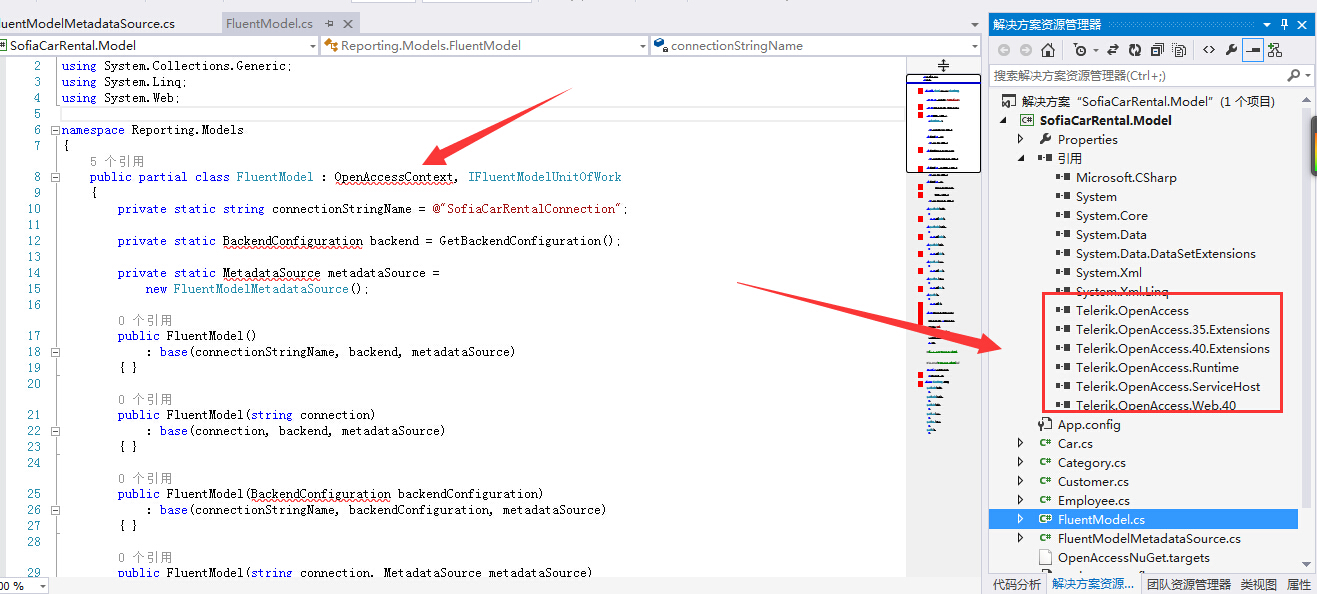Viewport: 1317px width, 594px height.
Task: Pin Solution Explorer panel with pushpin icon
Action: tap(1285, 24)
